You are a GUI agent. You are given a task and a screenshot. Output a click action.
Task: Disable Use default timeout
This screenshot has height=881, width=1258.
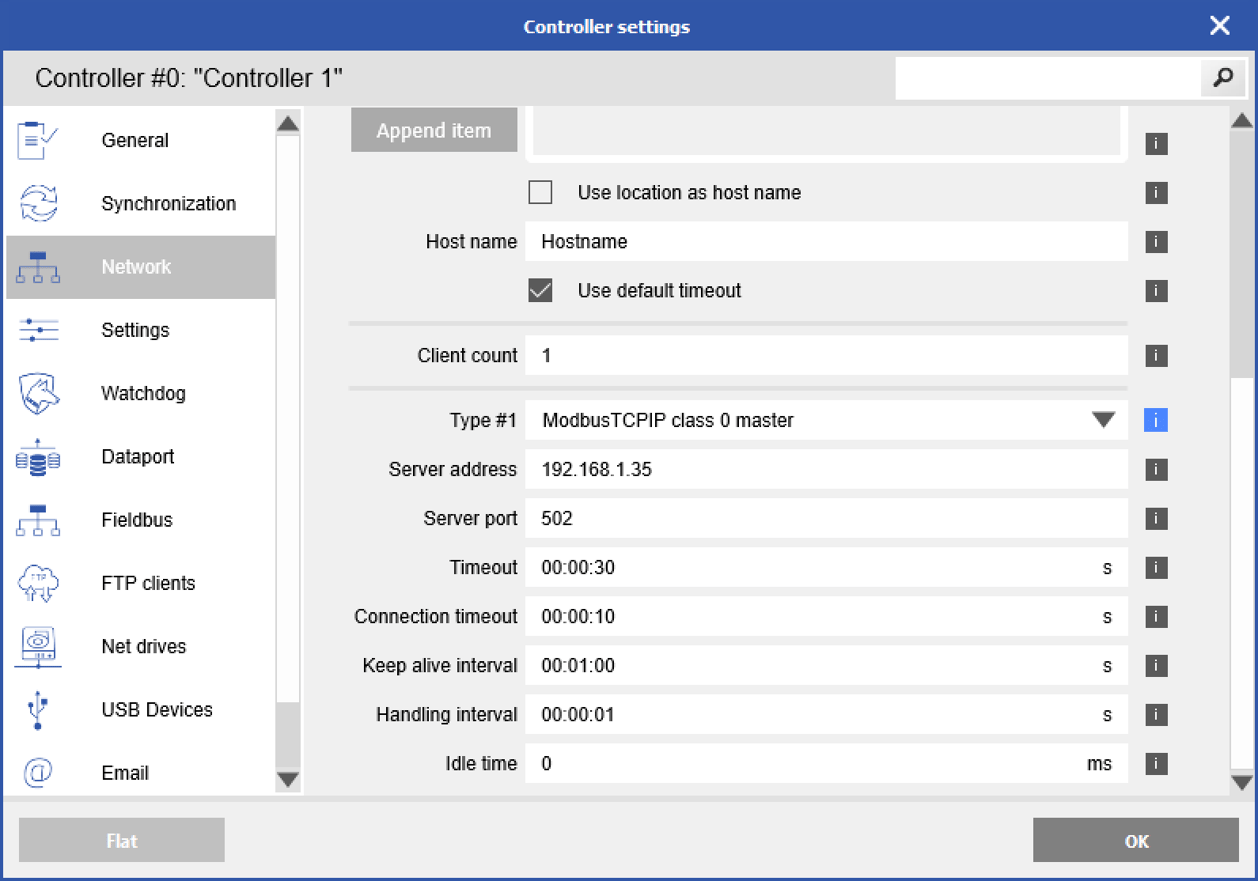(540, 291)
